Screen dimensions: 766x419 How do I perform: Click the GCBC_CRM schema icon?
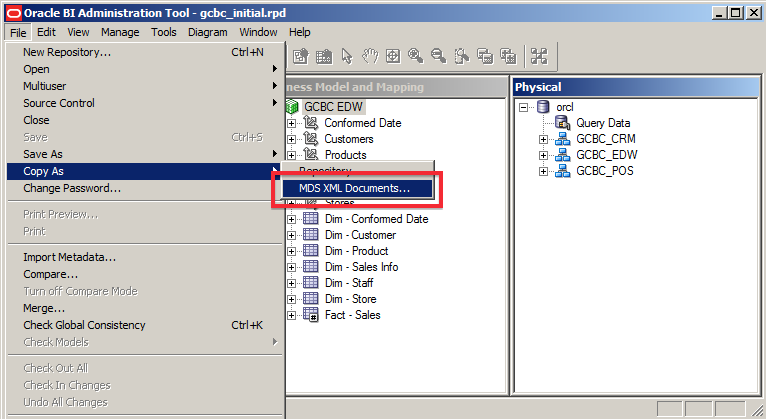562,139
